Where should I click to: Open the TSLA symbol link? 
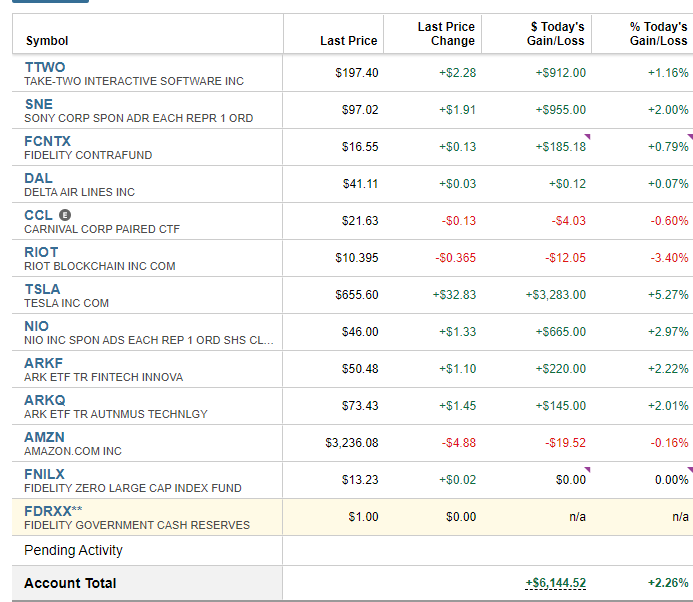42,290
